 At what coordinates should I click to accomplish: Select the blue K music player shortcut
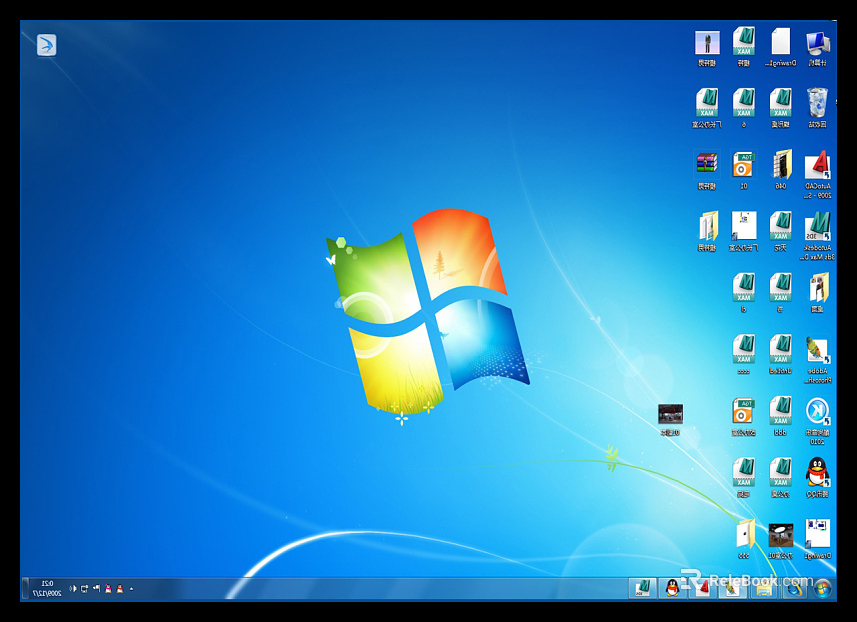pos(818,412)
